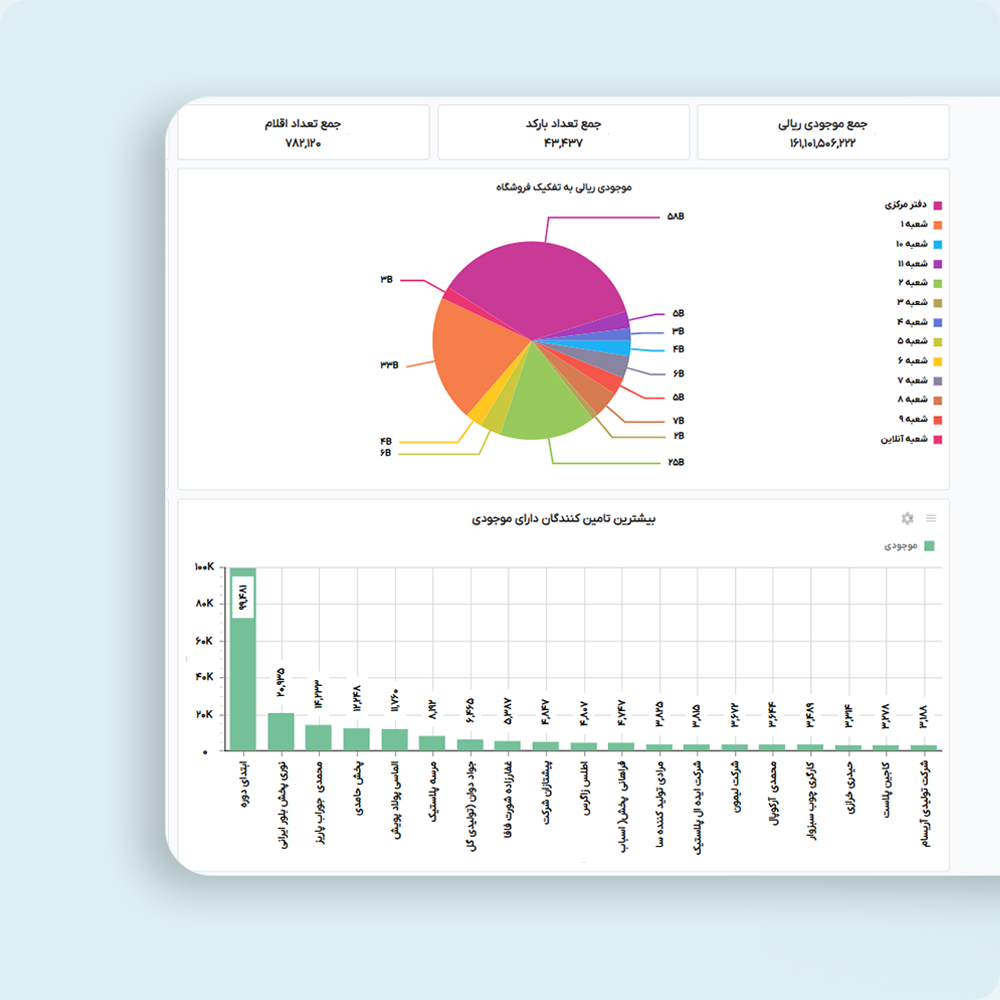Open the bar chart settings gear icon
1000x1000 pixels.
coord(907,518)
